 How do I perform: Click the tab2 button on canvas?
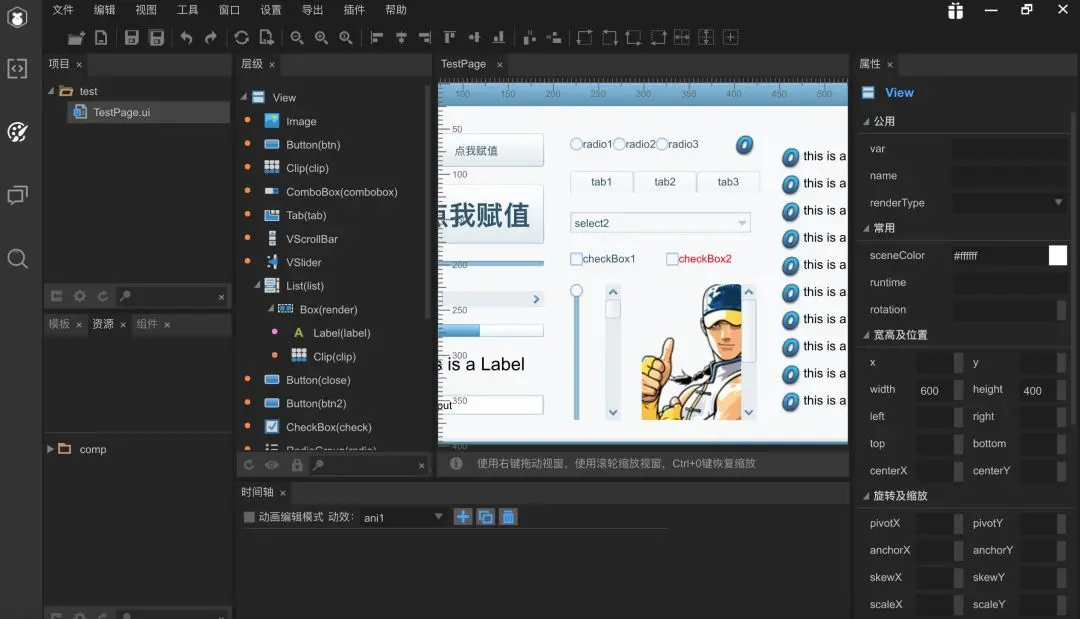pos(665,182)
